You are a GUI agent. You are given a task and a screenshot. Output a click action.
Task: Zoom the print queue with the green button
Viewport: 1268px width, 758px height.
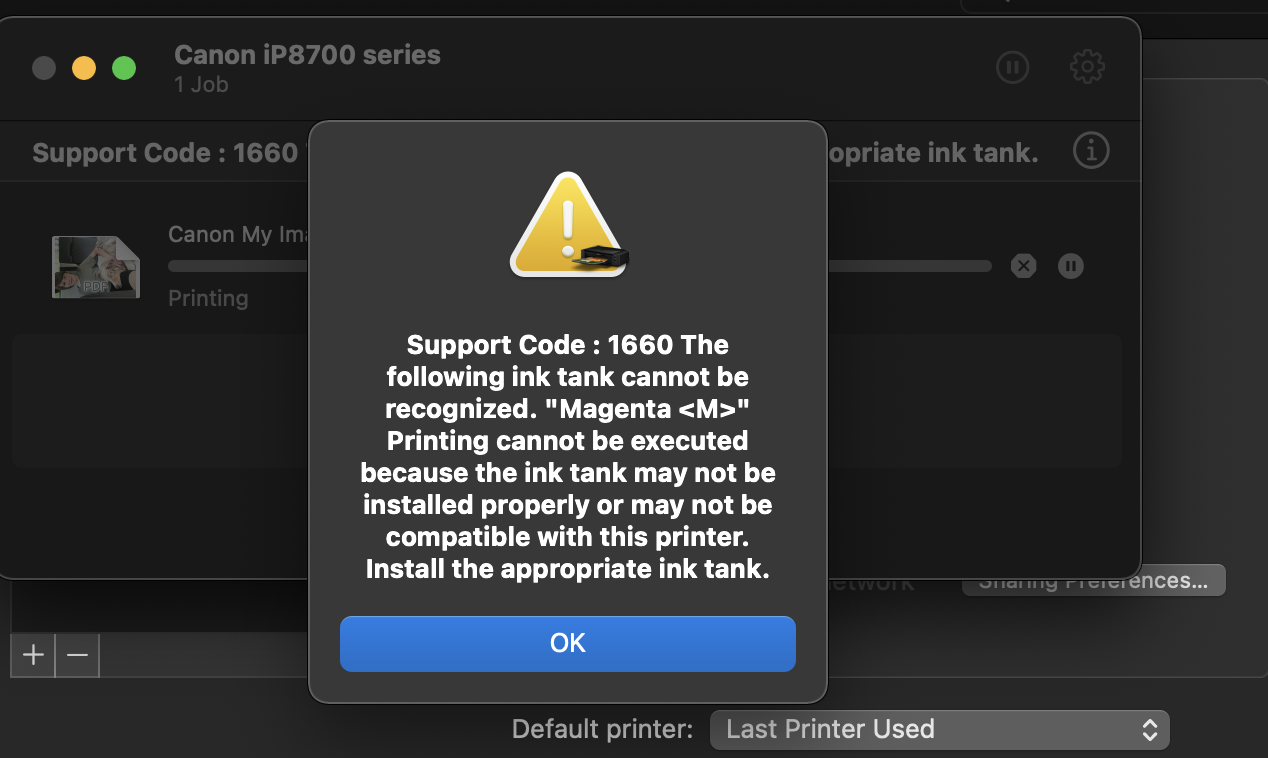coord(124,68)
